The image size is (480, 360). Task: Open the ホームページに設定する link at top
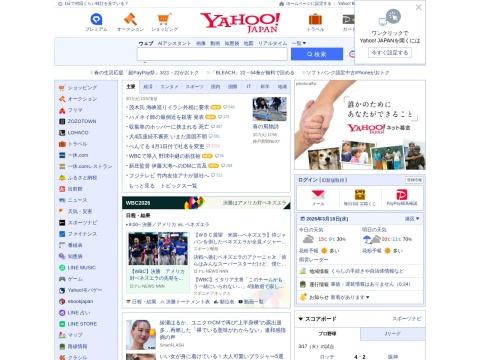point(305,4)
